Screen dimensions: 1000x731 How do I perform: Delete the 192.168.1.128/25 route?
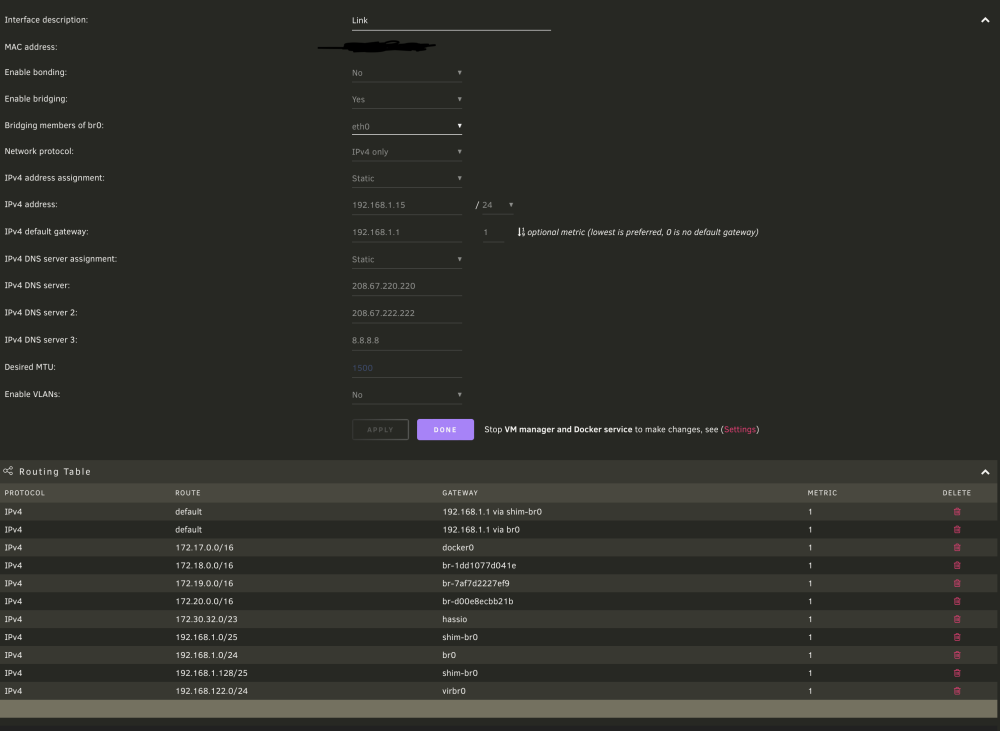tap(957, 672)
